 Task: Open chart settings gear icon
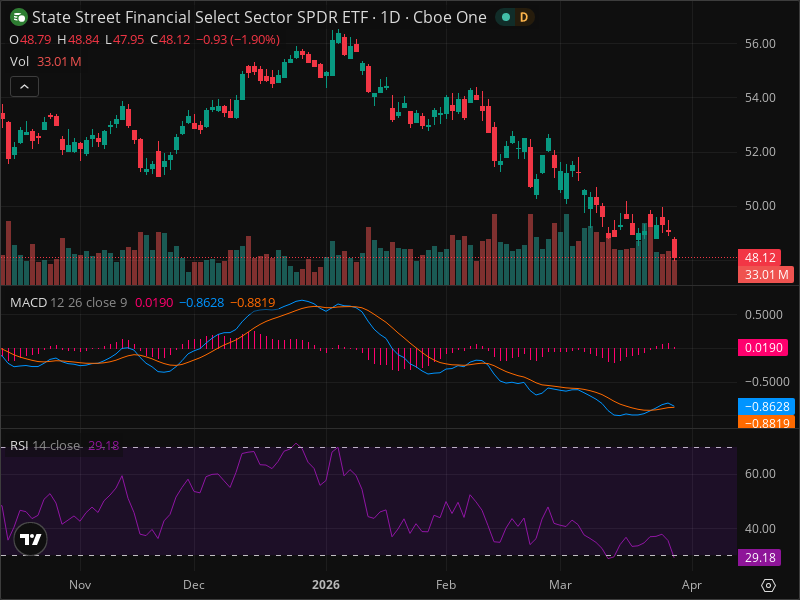pos(768,585)
